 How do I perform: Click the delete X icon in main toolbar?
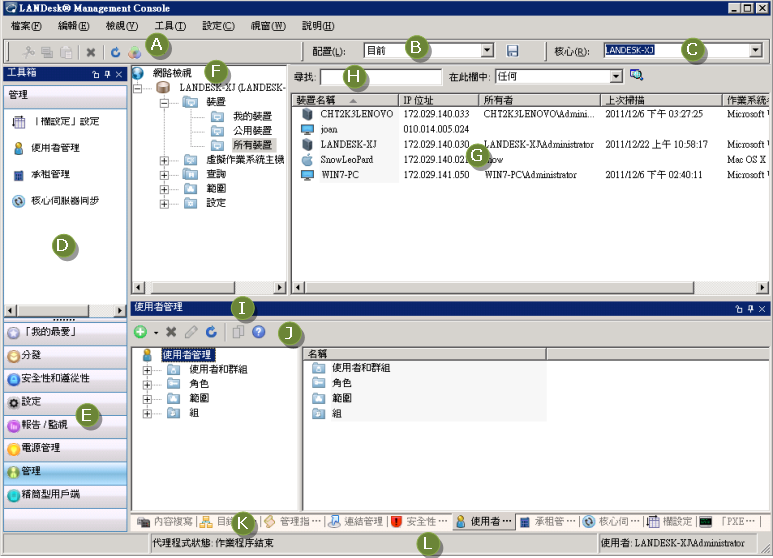[x=91, y=52]
